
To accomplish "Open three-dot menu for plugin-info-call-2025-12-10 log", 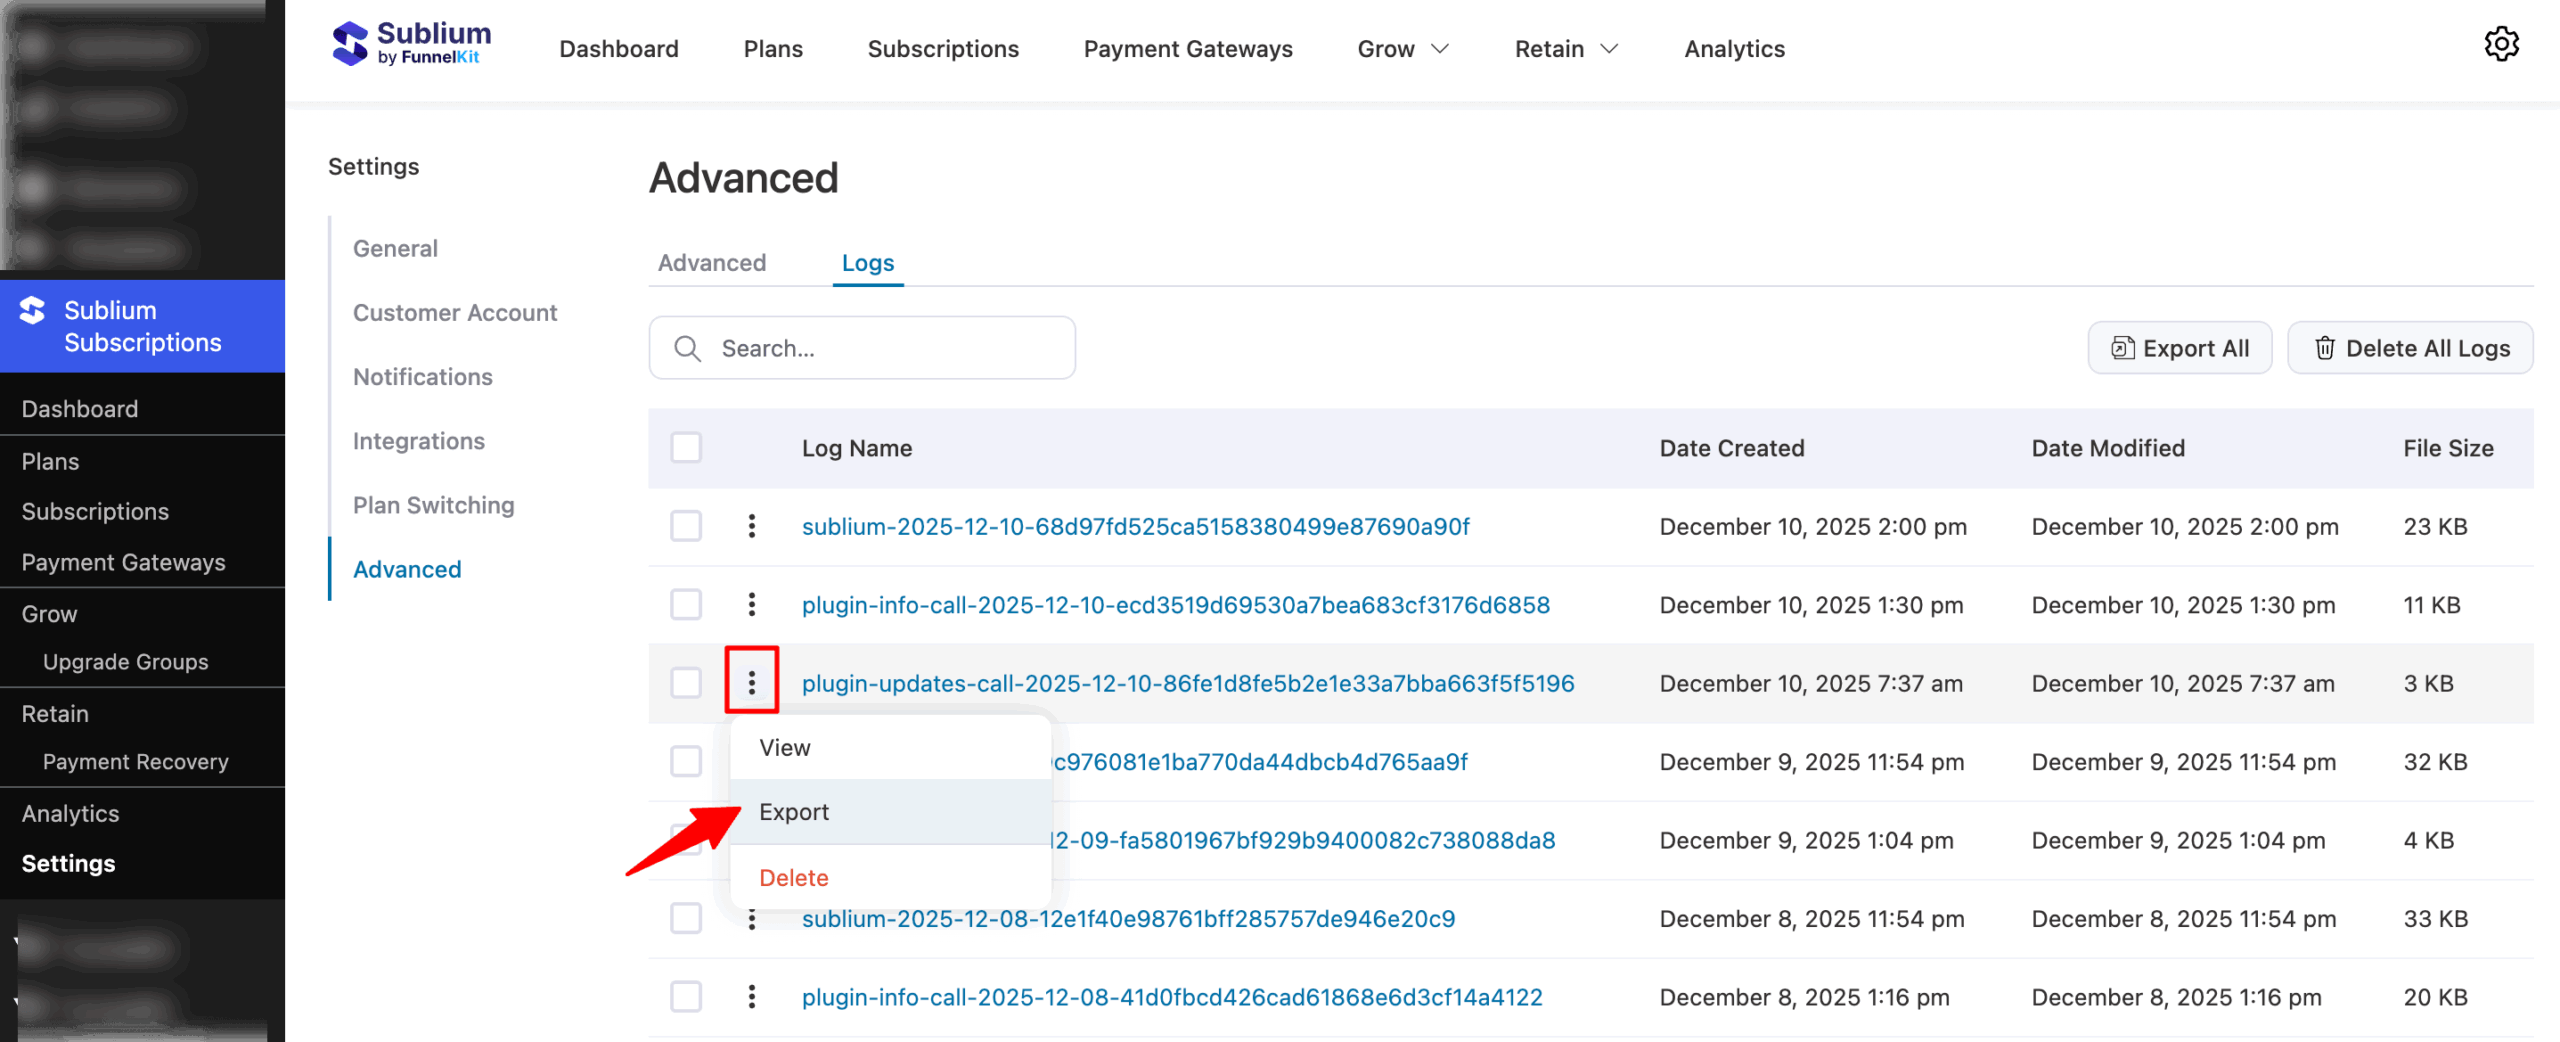I will point(752,604).
